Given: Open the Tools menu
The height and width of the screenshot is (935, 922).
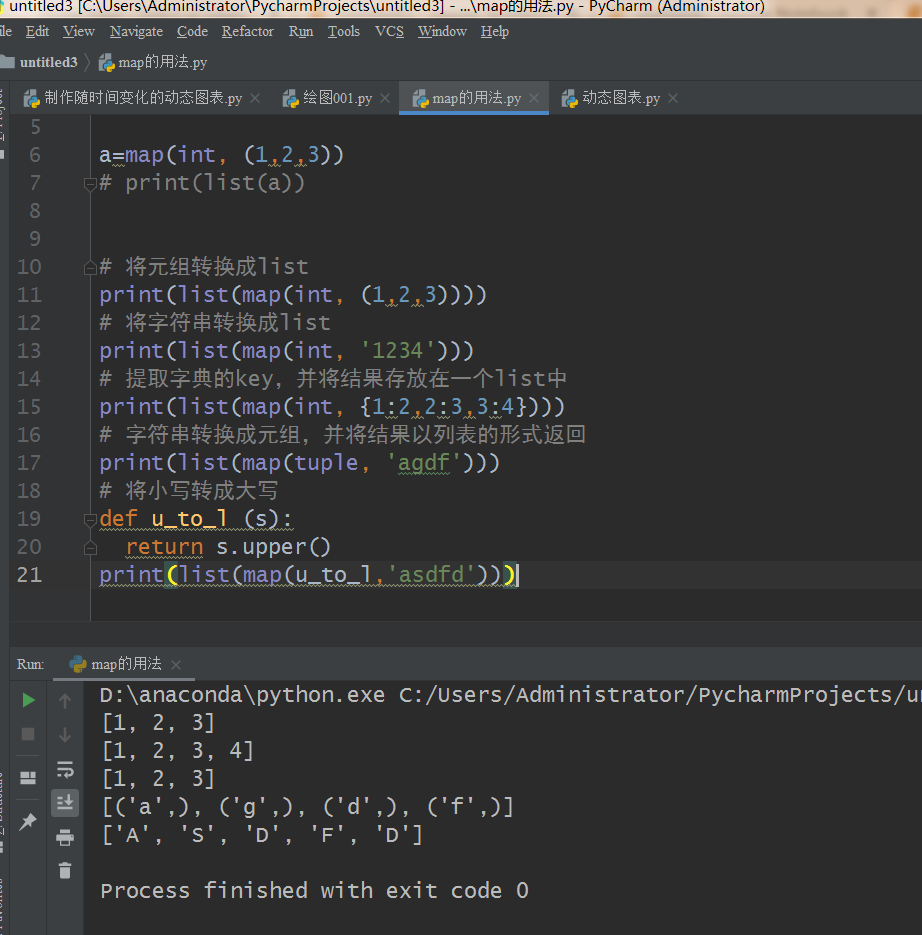Looking at the screenshot, I should tap(344, 31).
